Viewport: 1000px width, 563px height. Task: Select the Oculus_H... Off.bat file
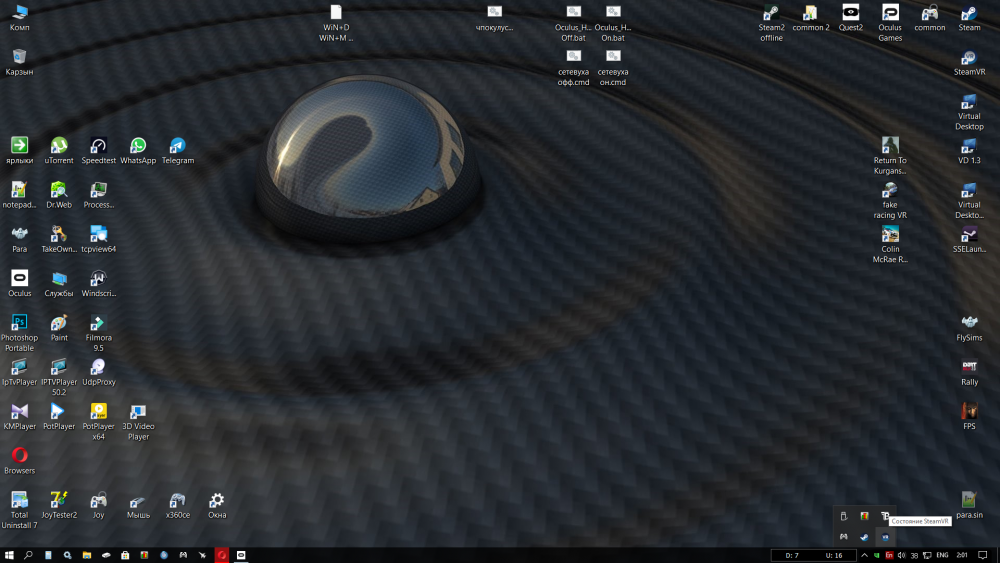coord(573,23)
